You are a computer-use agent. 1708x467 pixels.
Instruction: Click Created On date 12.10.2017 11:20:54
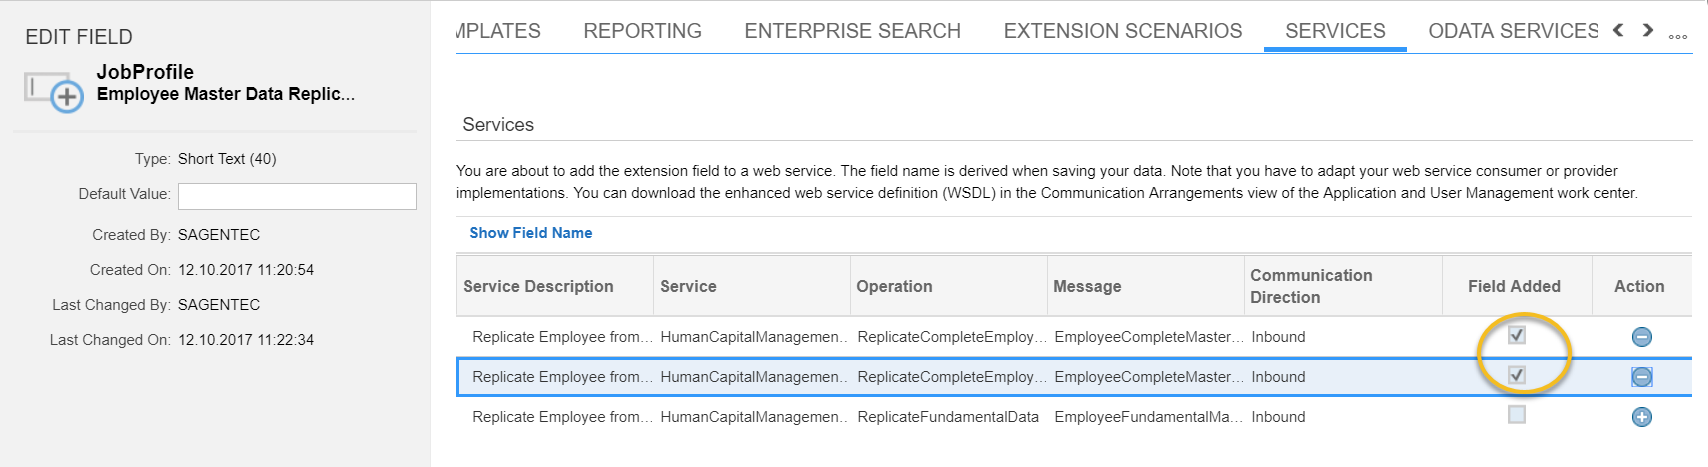246,270
